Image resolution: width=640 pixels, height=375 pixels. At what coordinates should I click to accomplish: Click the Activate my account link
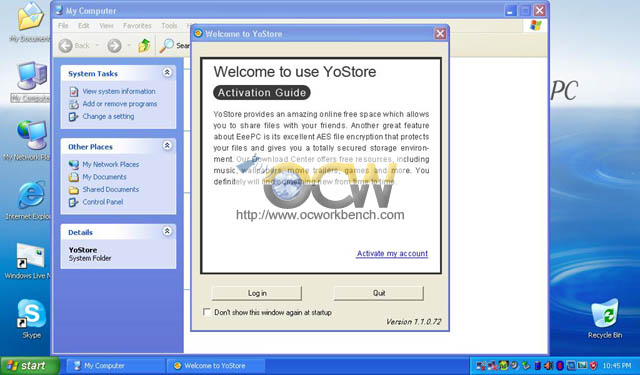[392, 253]
